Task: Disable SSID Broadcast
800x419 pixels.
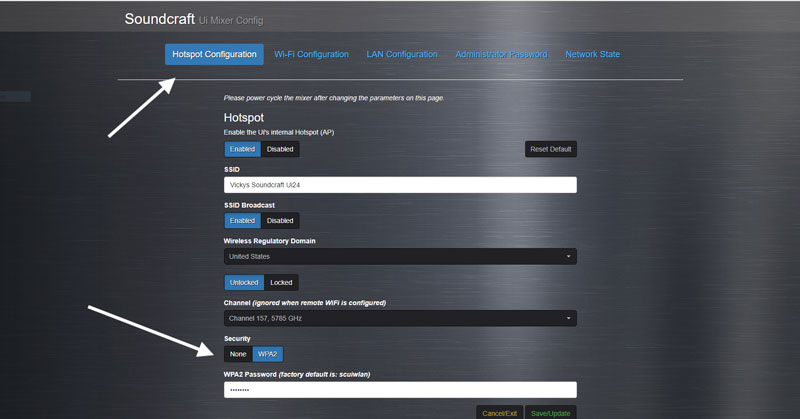Action: tap(280, 220)
